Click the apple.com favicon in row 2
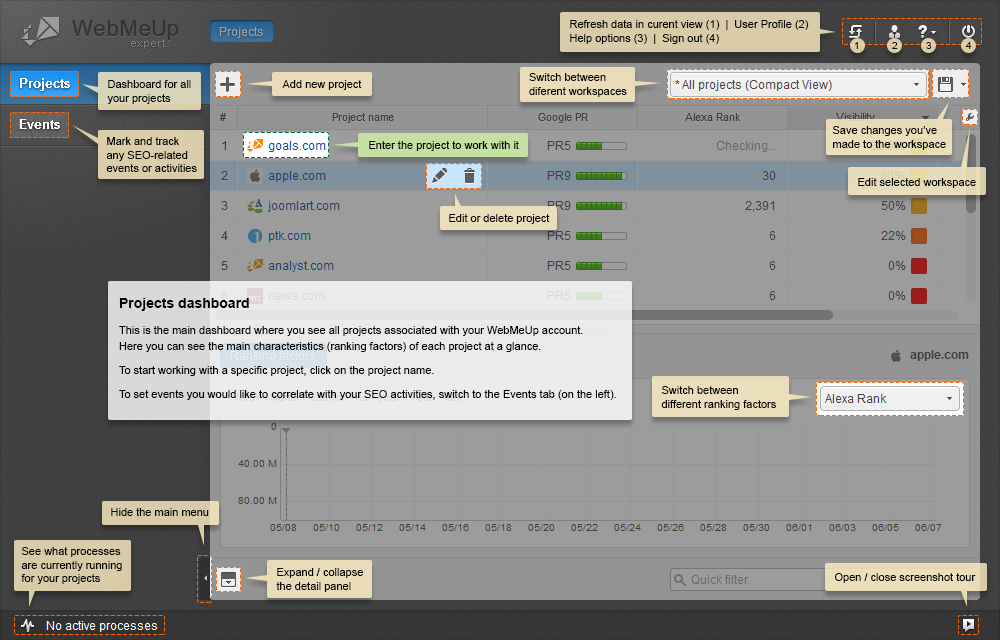 pos(254,176)
